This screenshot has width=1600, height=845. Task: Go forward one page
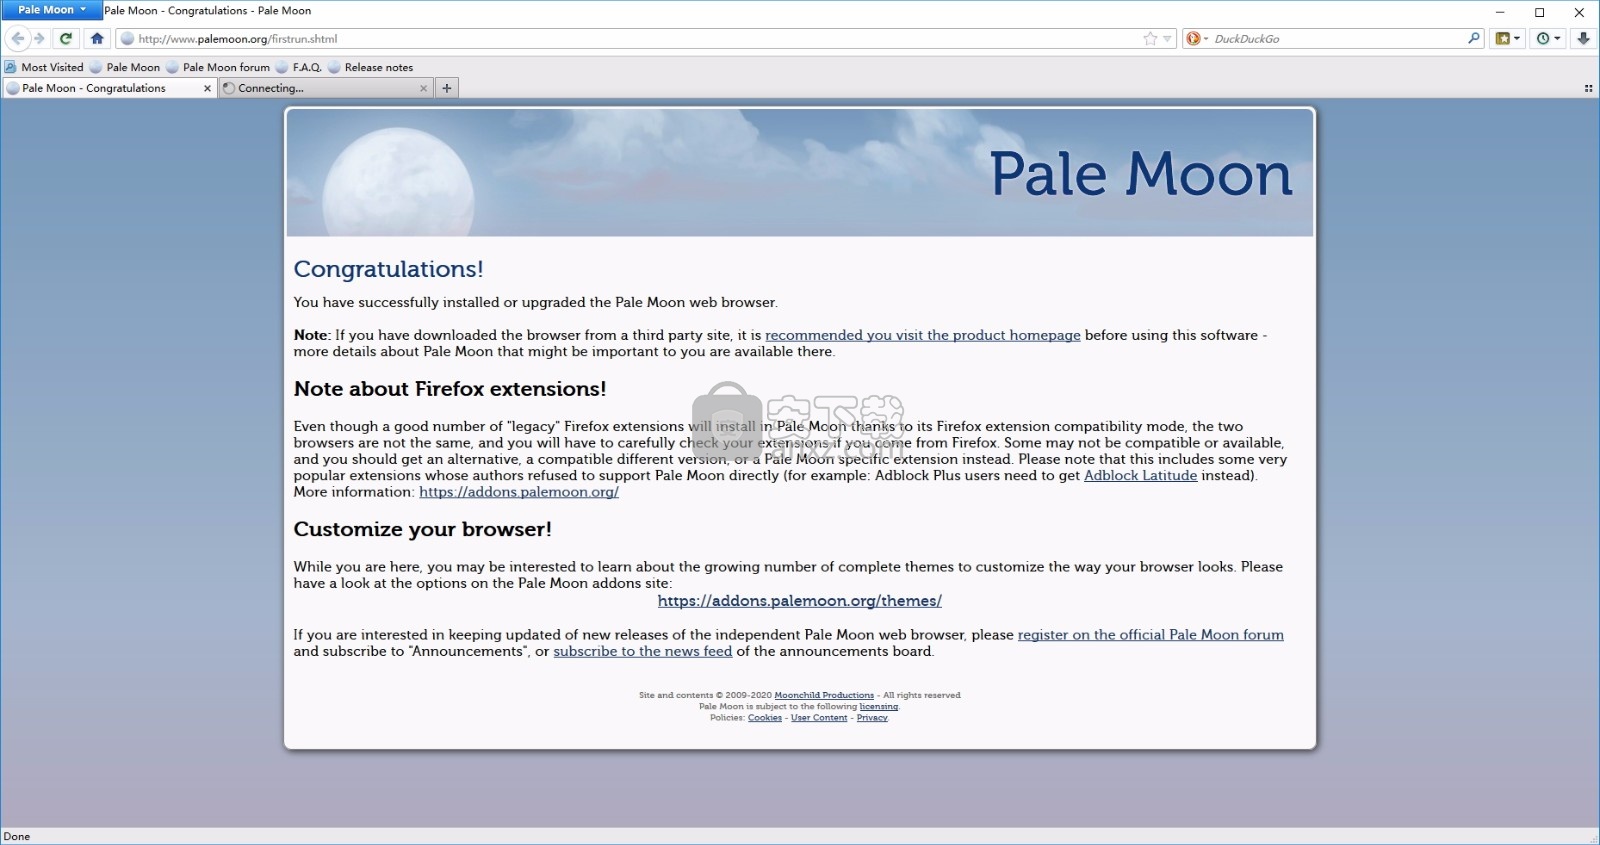coord(39,39)
